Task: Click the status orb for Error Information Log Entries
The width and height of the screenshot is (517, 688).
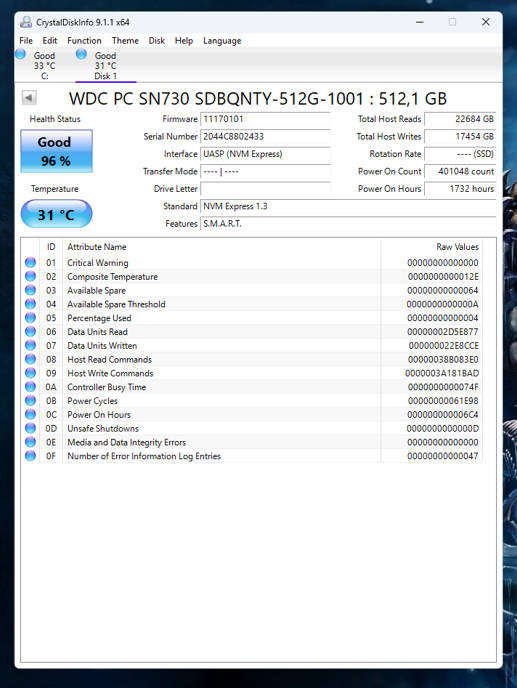Action: point(30,456)
